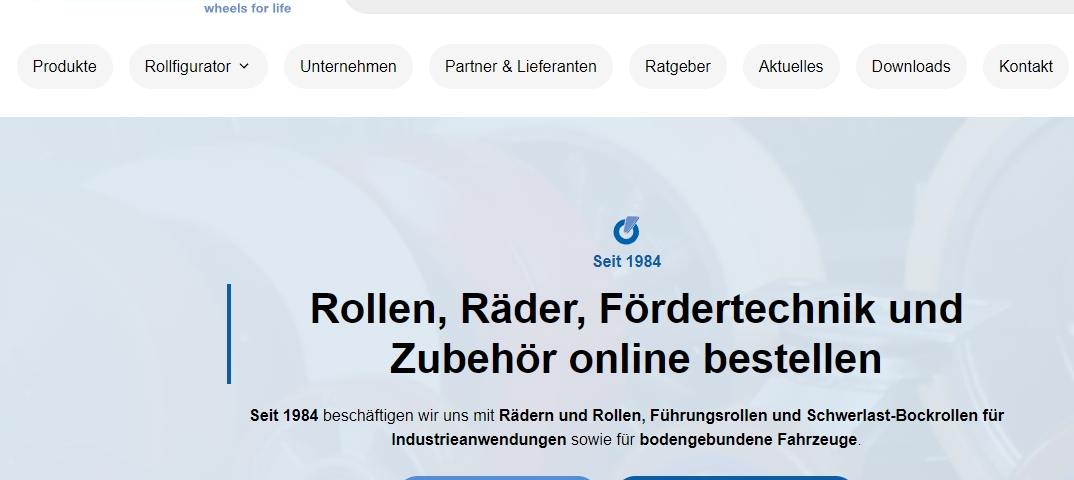
Task: Click the main heading 'Rollen, Räder, Fördertechnik'
Action: (636, 309)
